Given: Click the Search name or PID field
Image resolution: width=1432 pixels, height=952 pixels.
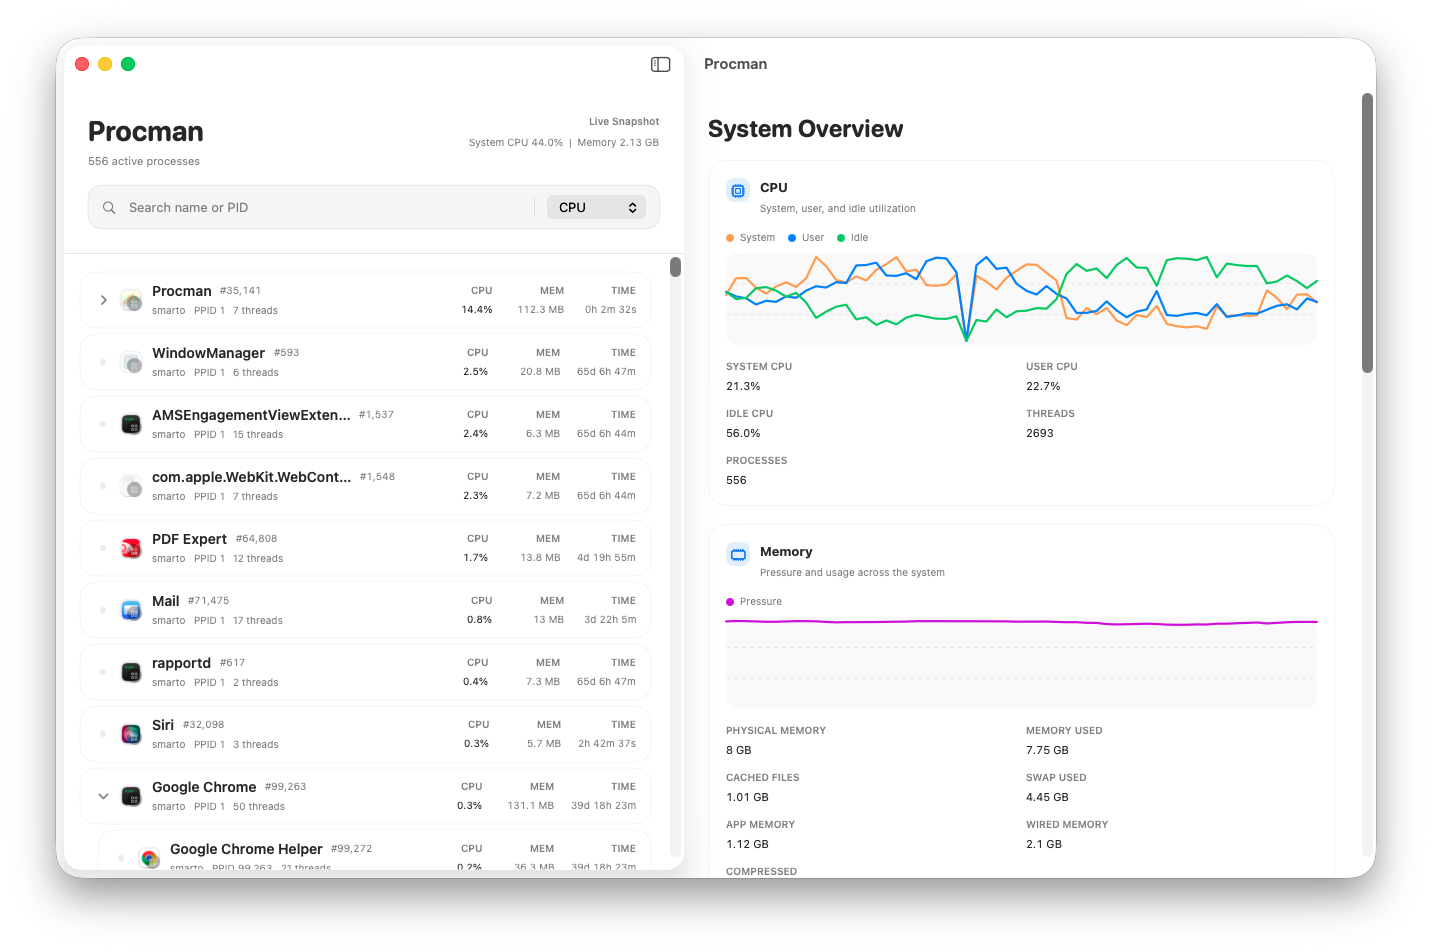Looking at the screenshot, I should pos(330,208).
